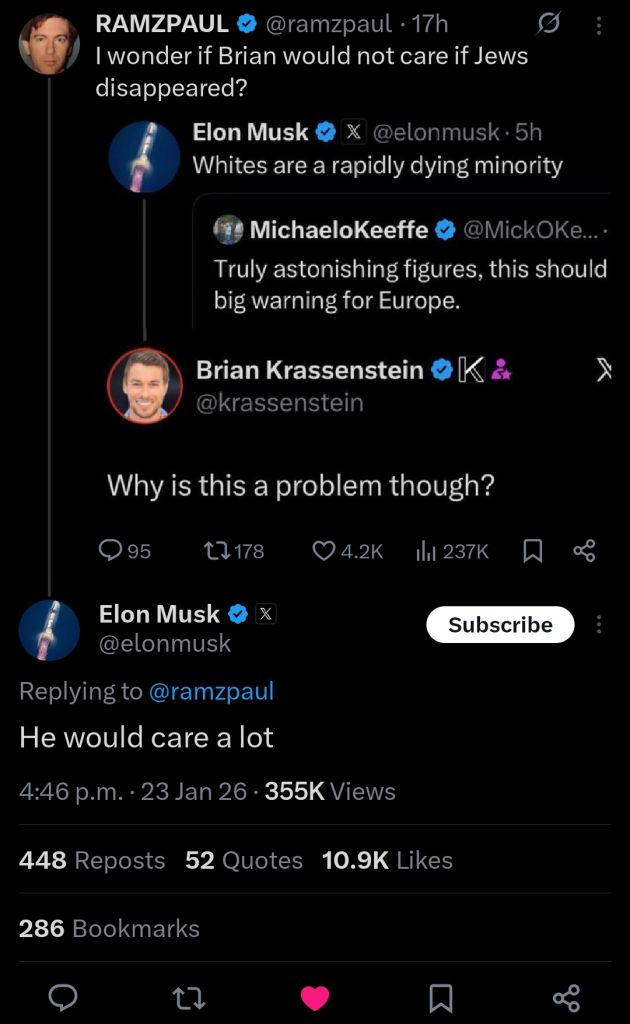
Task: Open the @ramzpaul mention link
Action: pyautogui.click(x=210, y=691)
